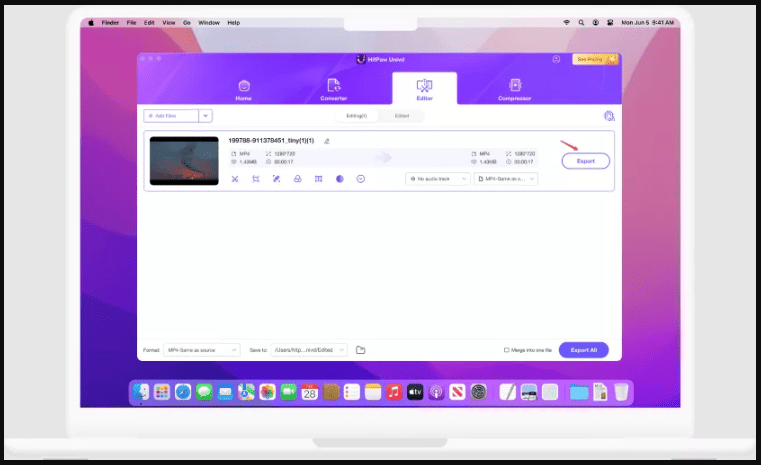Switch to the Converter tab

click(x=334, y=90)
